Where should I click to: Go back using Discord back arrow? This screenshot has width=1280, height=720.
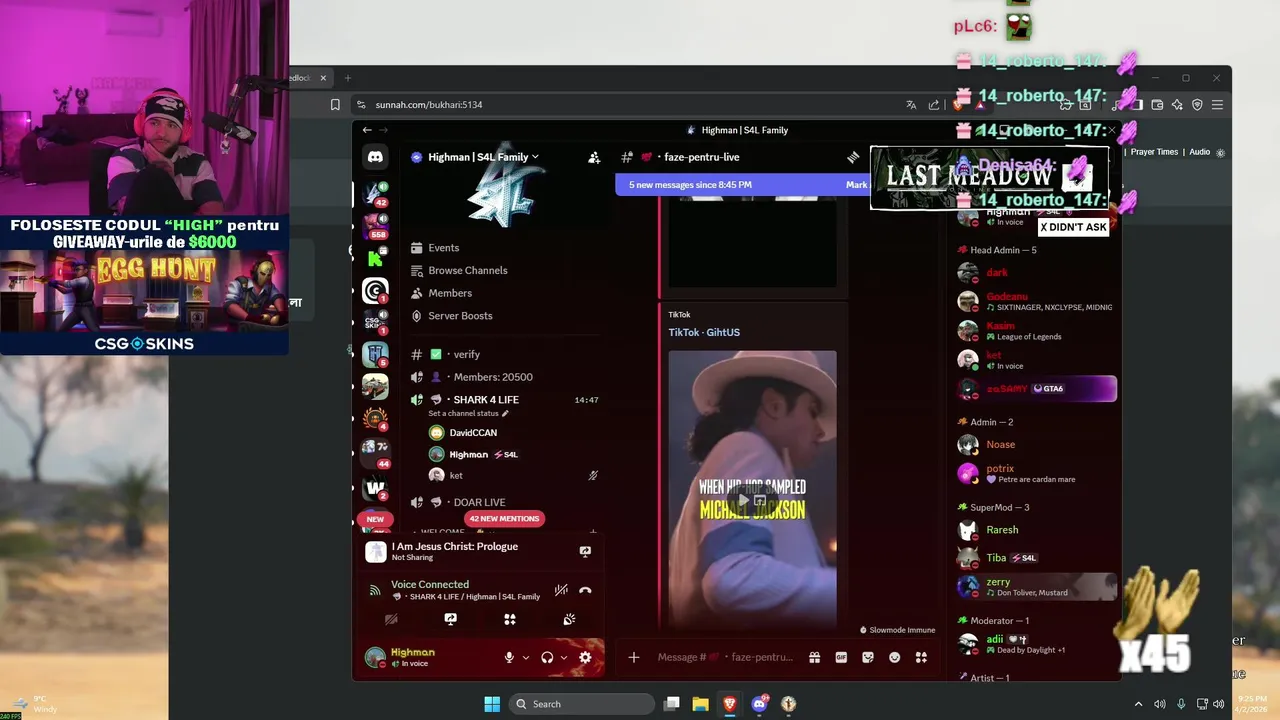click(x=367, y=130)
